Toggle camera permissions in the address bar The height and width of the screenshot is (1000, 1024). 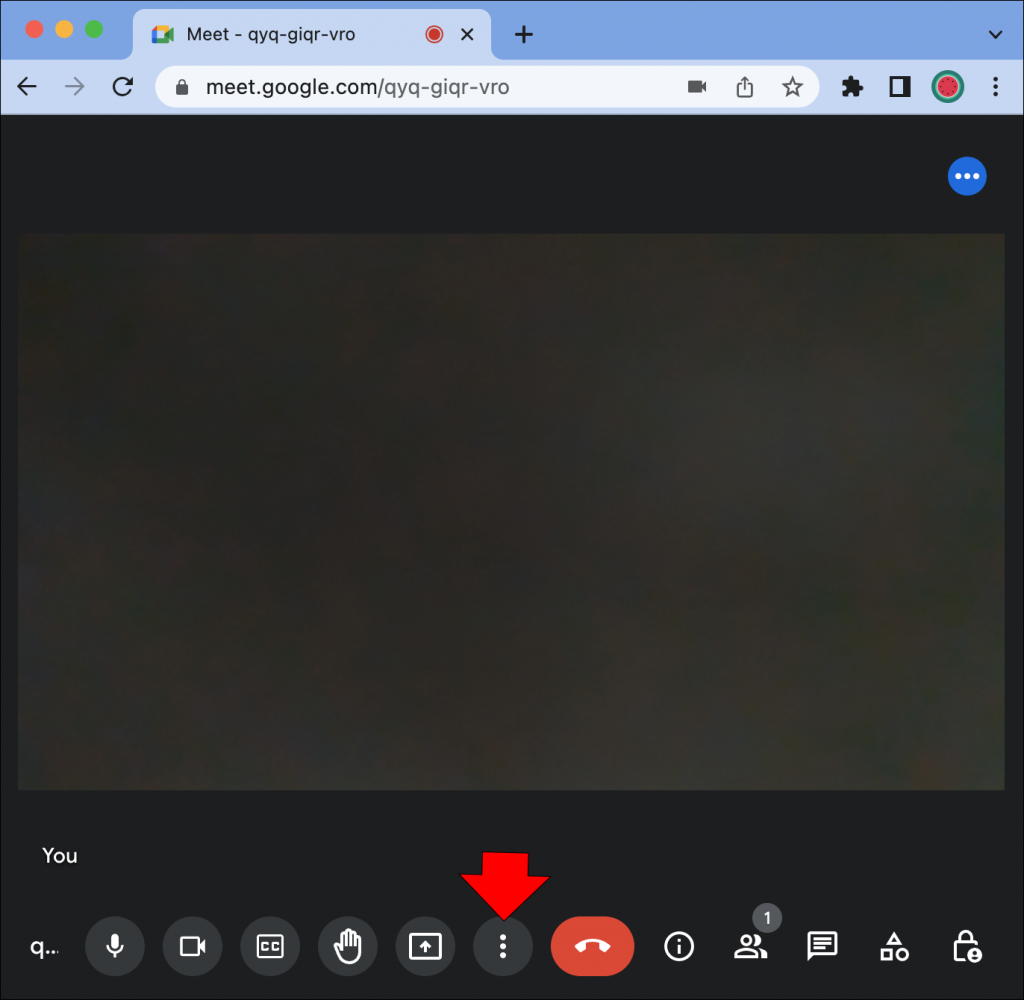point(696,87)
